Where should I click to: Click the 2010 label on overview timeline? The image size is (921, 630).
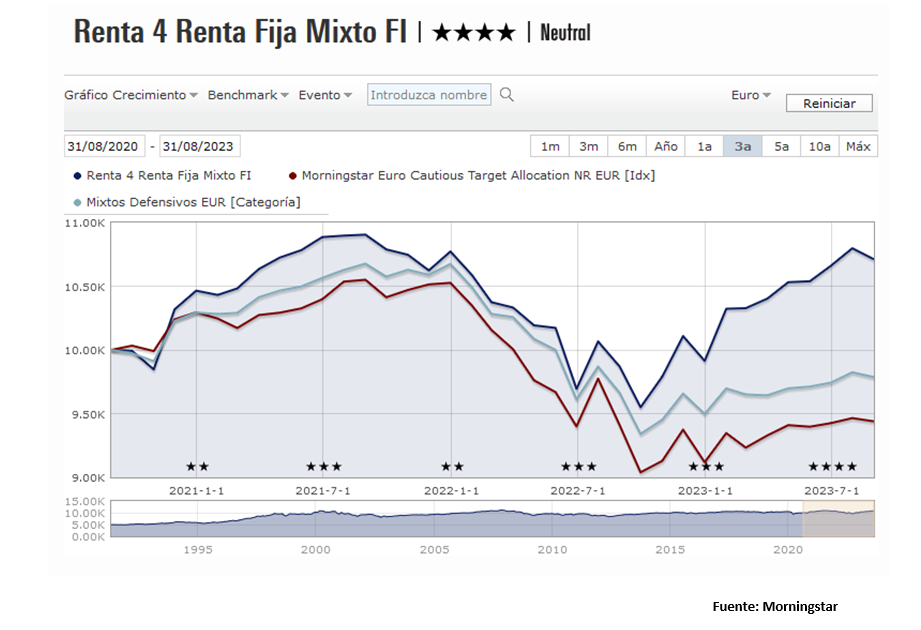[x=552, y=550]
